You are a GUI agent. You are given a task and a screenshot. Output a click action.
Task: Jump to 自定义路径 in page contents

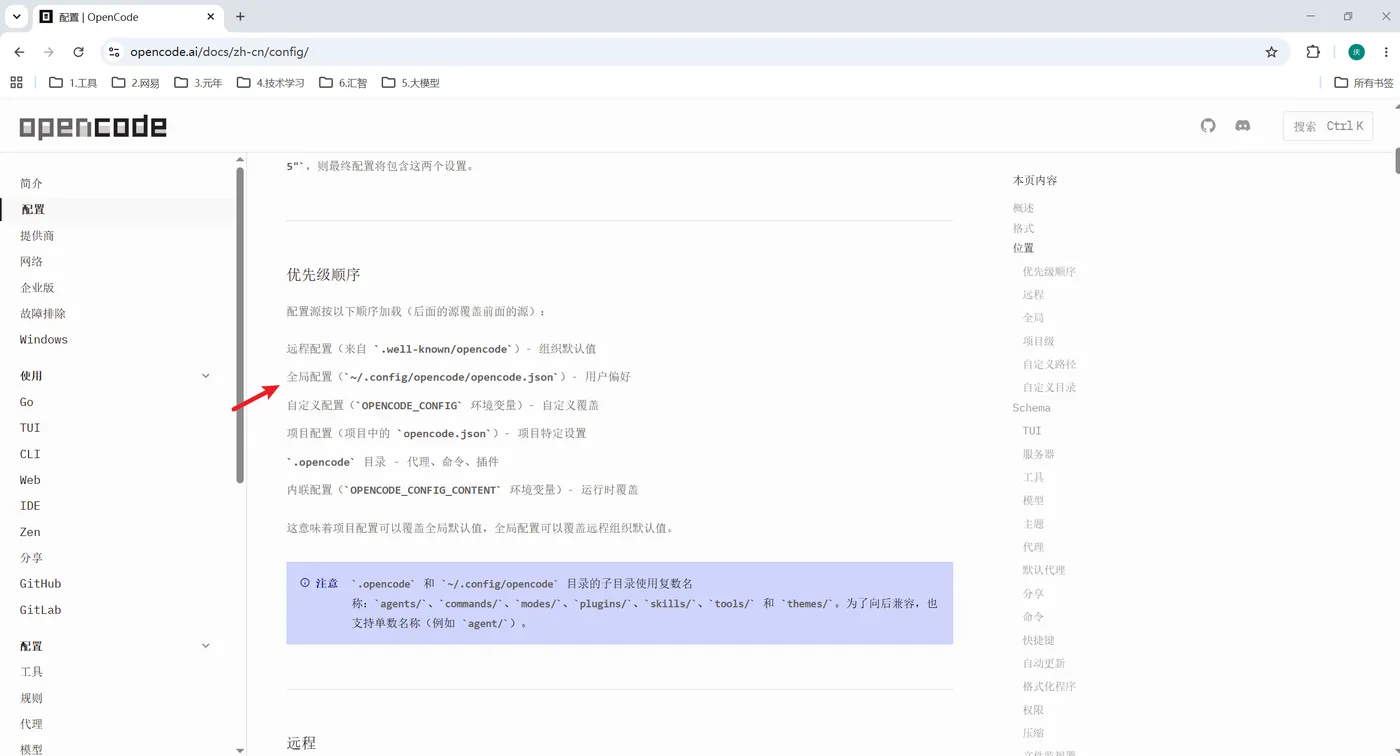1049,364
